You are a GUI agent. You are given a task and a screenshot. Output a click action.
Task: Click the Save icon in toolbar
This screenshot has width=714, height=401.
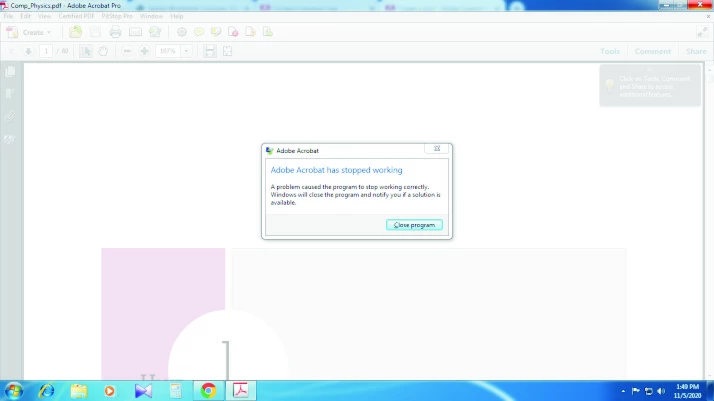(95, 32)
